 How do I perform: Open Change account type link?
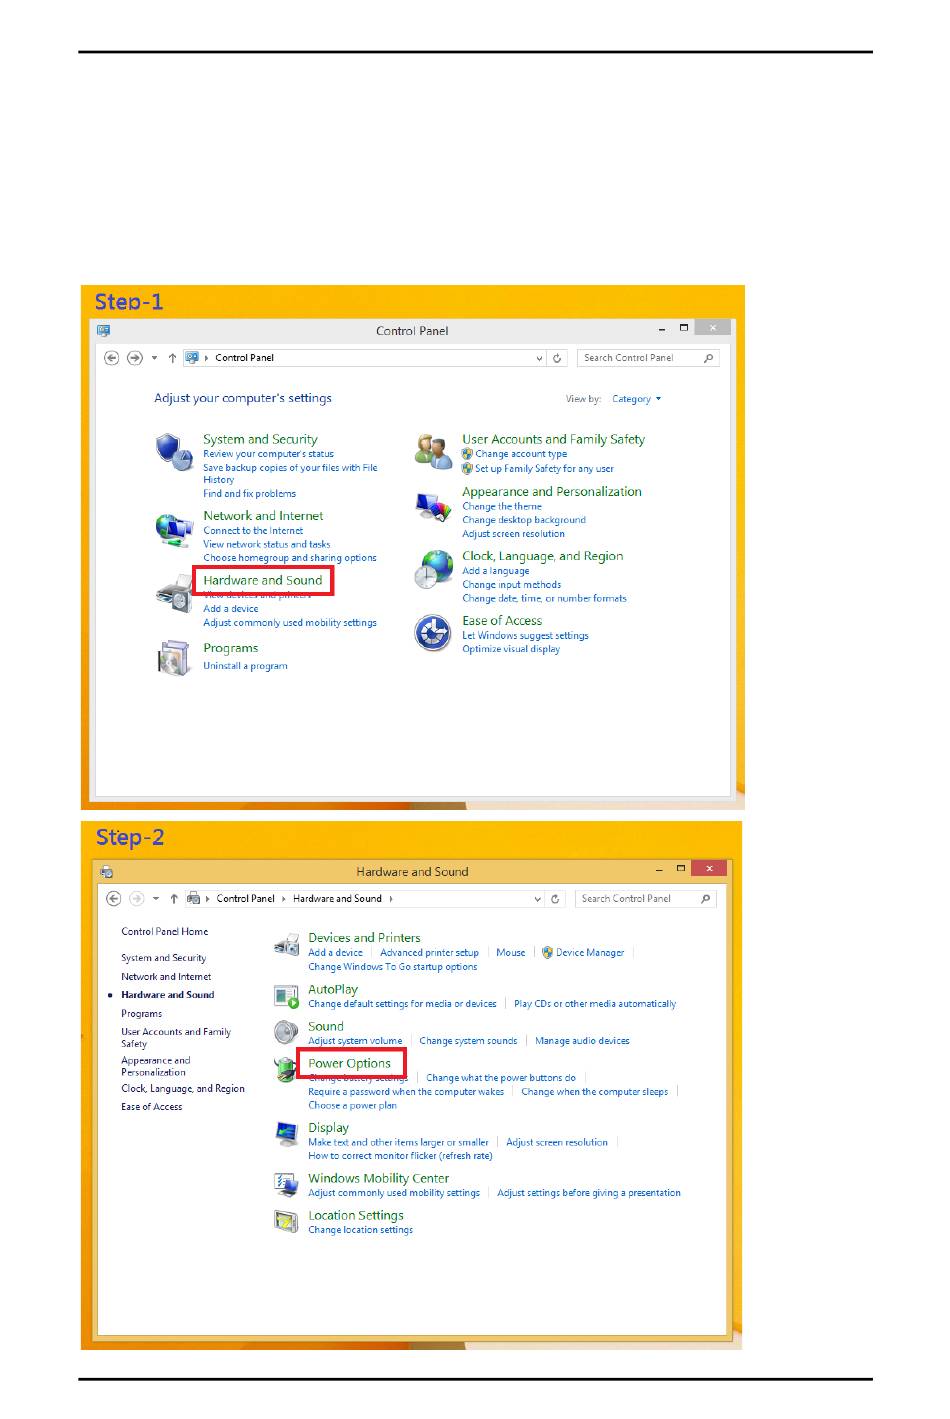(521, 454)
